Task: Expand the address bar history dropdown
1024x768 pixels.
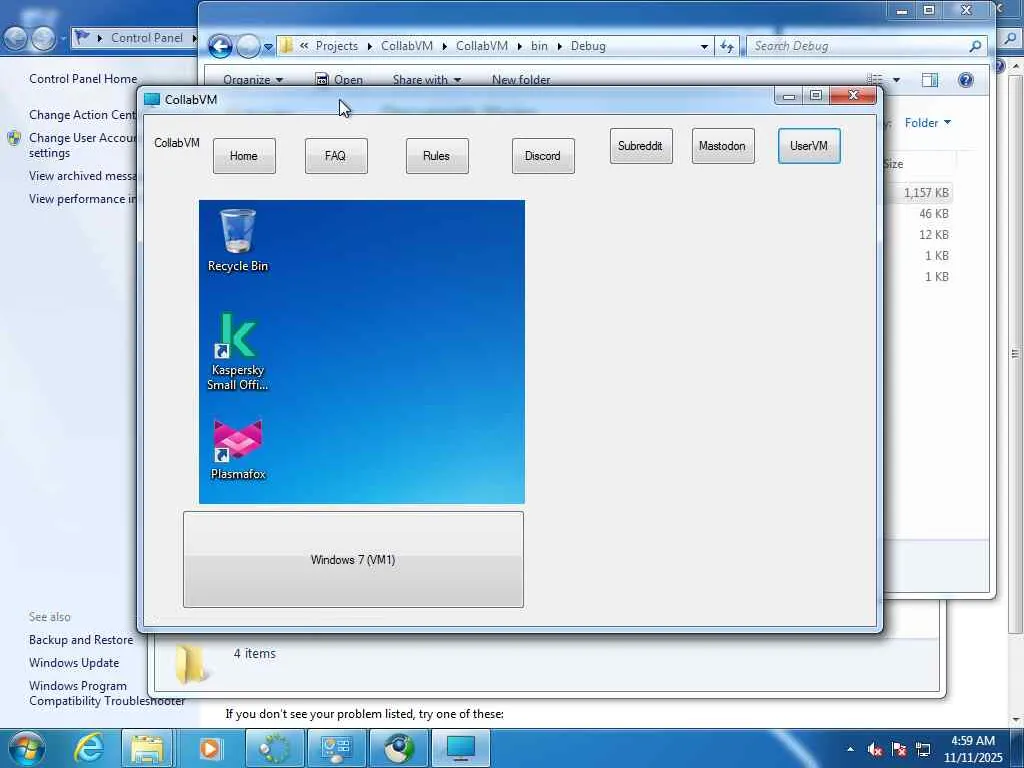Action: [704, 46]
